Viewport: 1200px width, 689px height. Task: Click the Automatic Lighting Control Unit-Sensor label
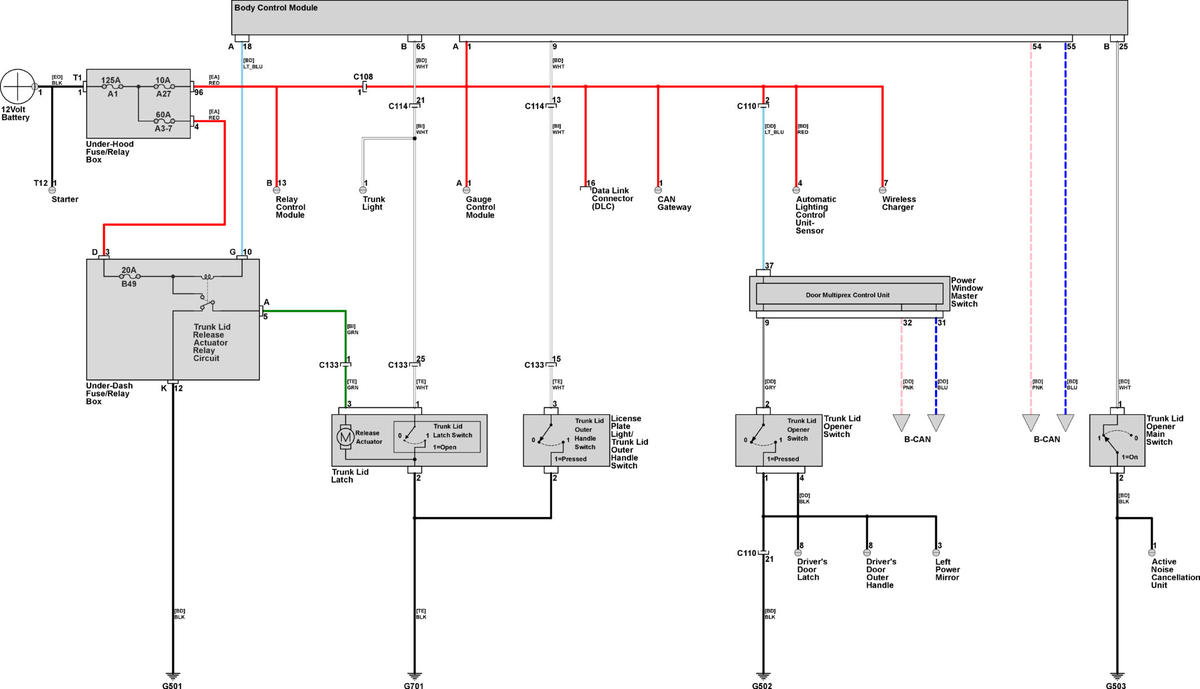816,215
